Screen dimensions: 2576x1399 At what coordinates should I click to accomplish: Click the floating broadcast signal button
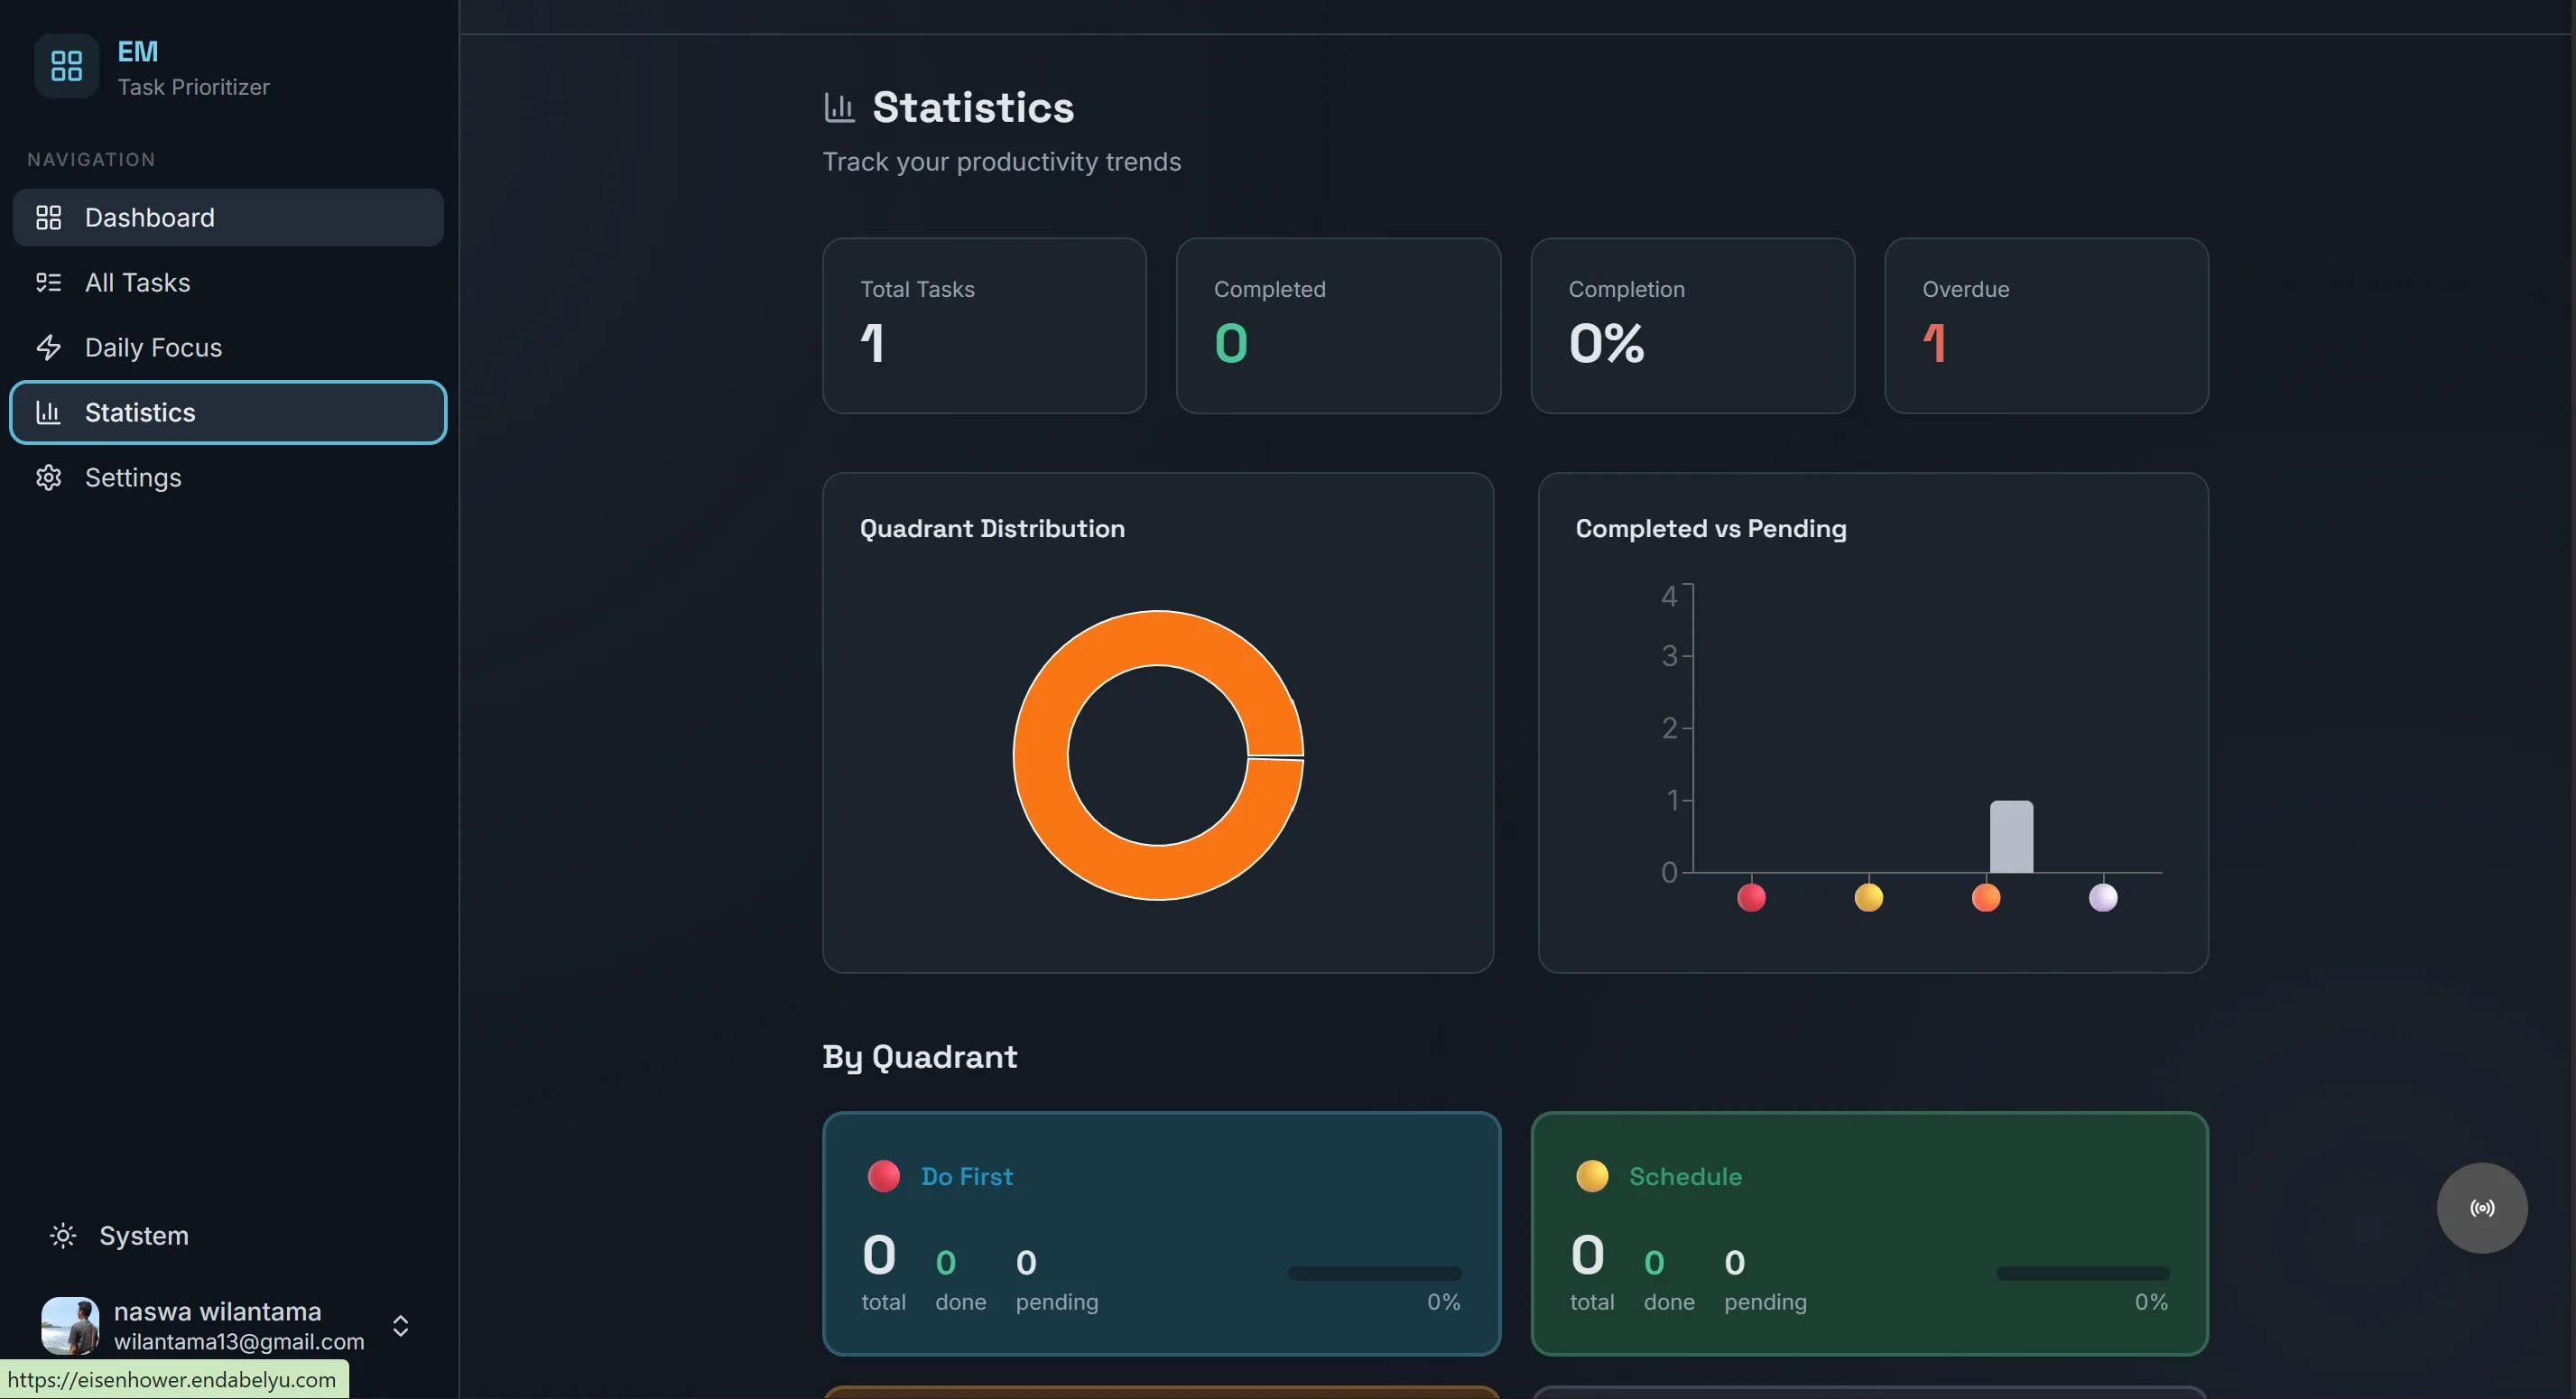pos(2482,1208)
